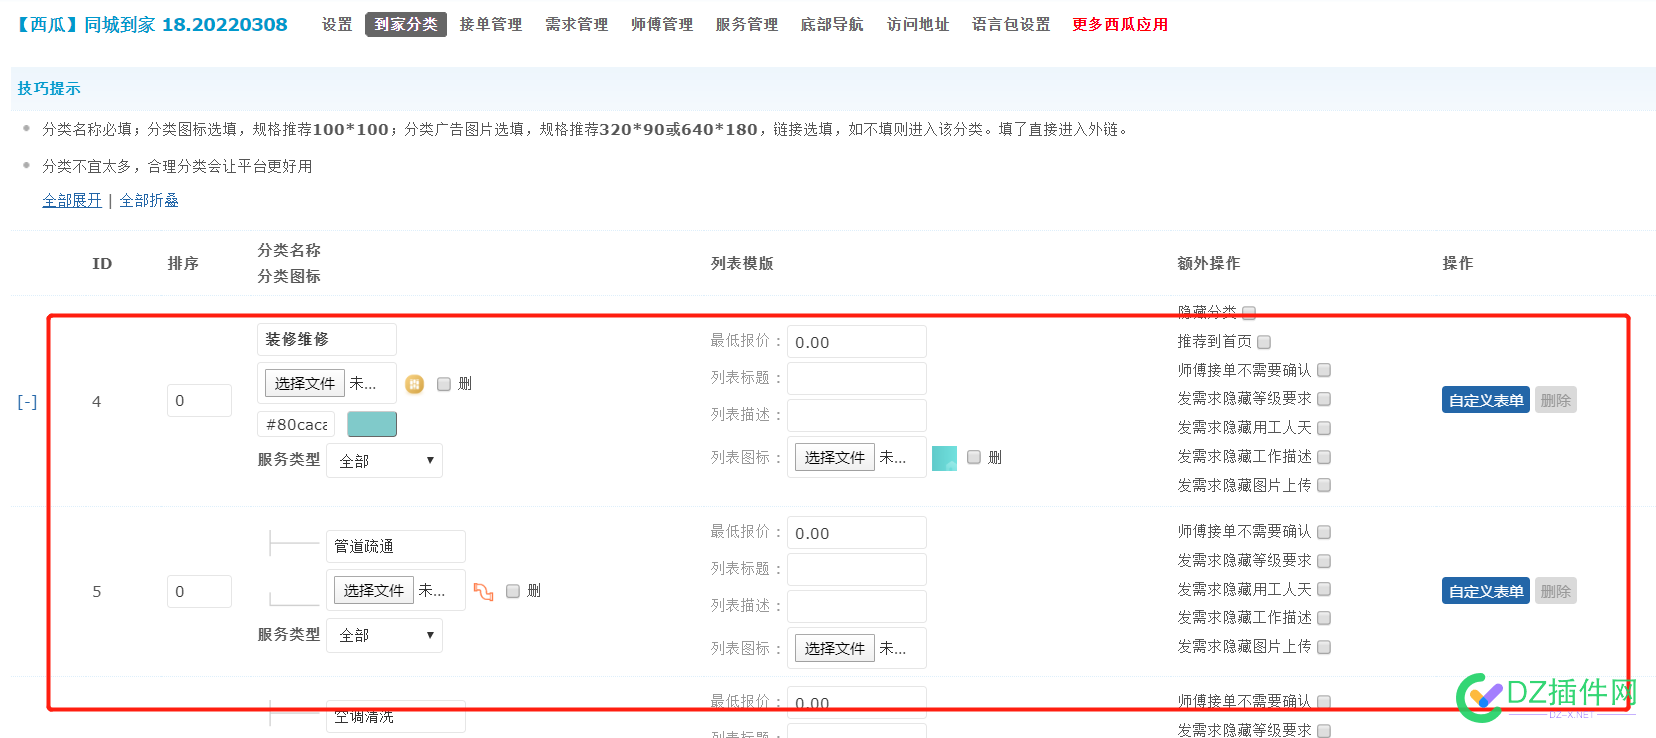Click the 列表描述 field for 装修维修

[x=857, y=415]
